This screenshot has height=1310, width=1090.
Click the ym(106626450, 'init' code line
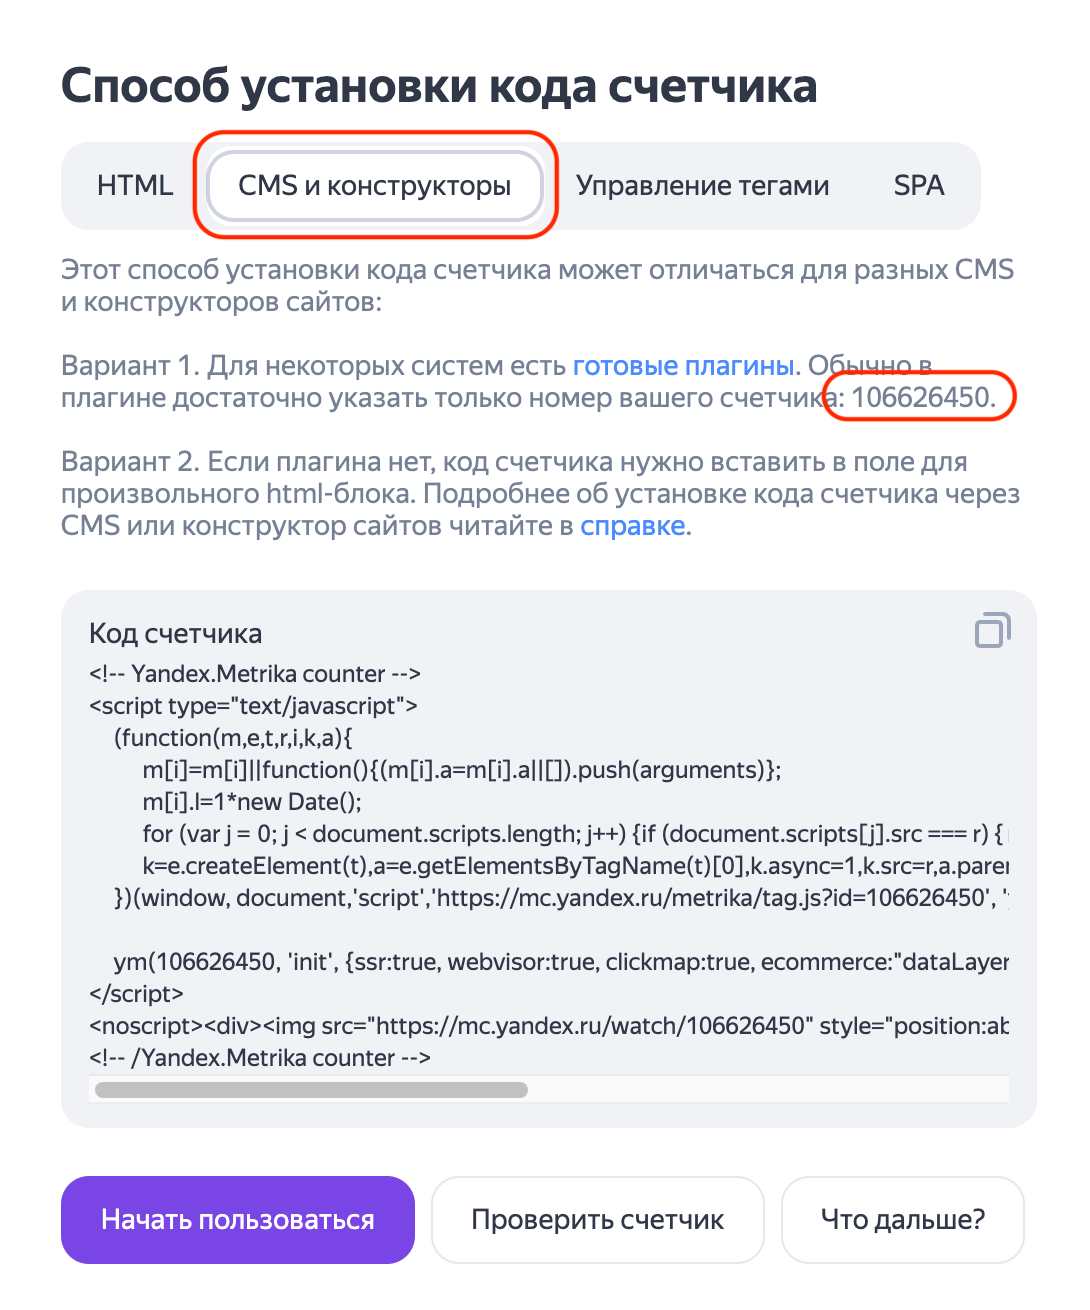560,962
